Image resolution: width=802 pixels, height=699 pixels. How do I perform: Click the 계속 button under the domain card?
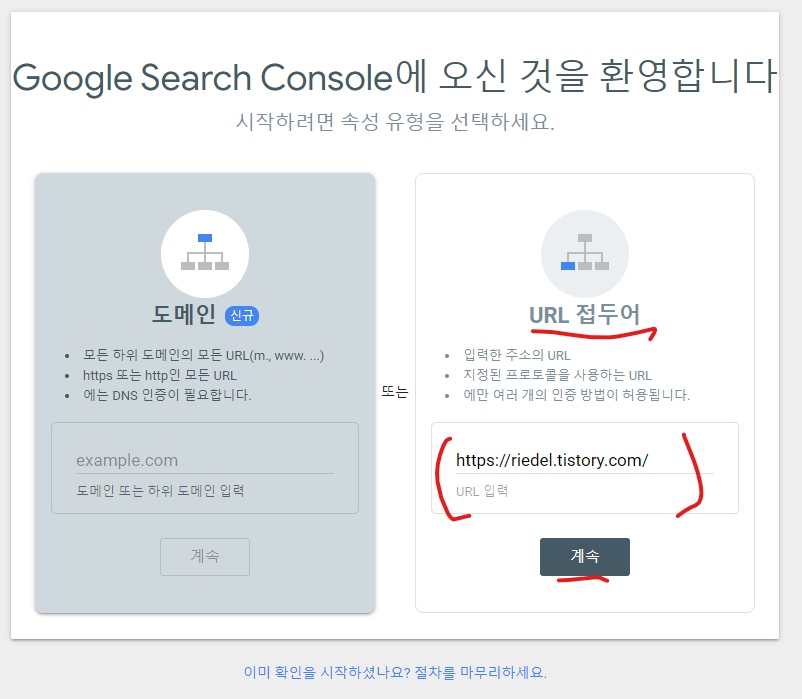tap(205, 556)
